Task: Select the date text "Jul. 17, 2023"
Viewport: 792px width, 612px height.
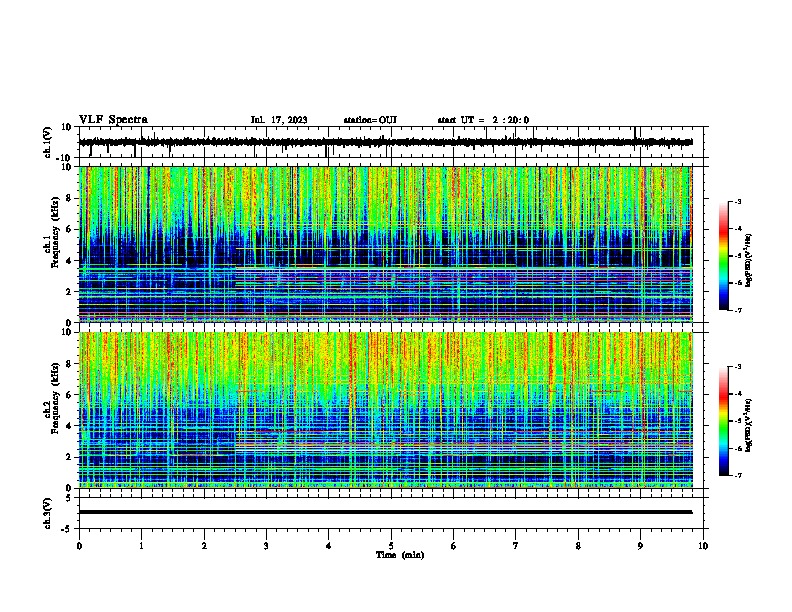Action: point(279,120)
